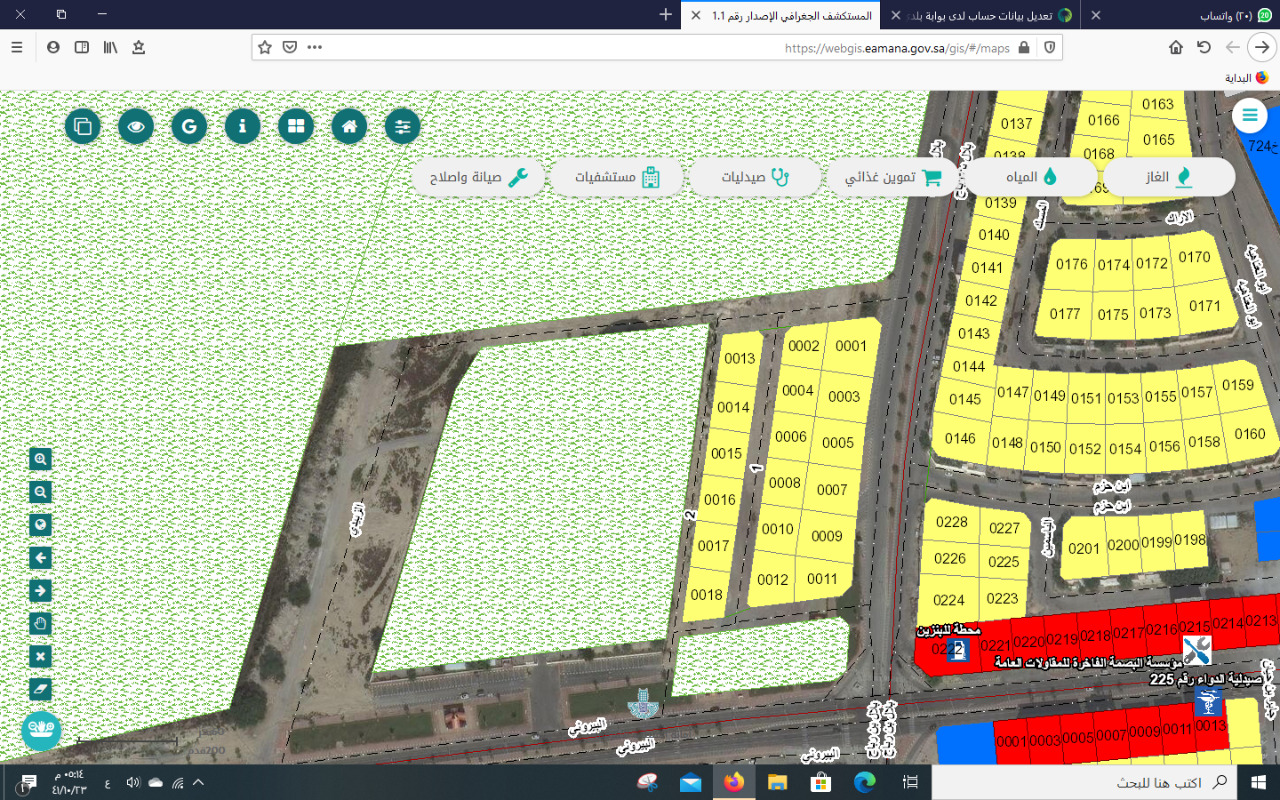Click the map zoom-out magnifier tool
The image size is (1280, 800).
click(40, 492)
